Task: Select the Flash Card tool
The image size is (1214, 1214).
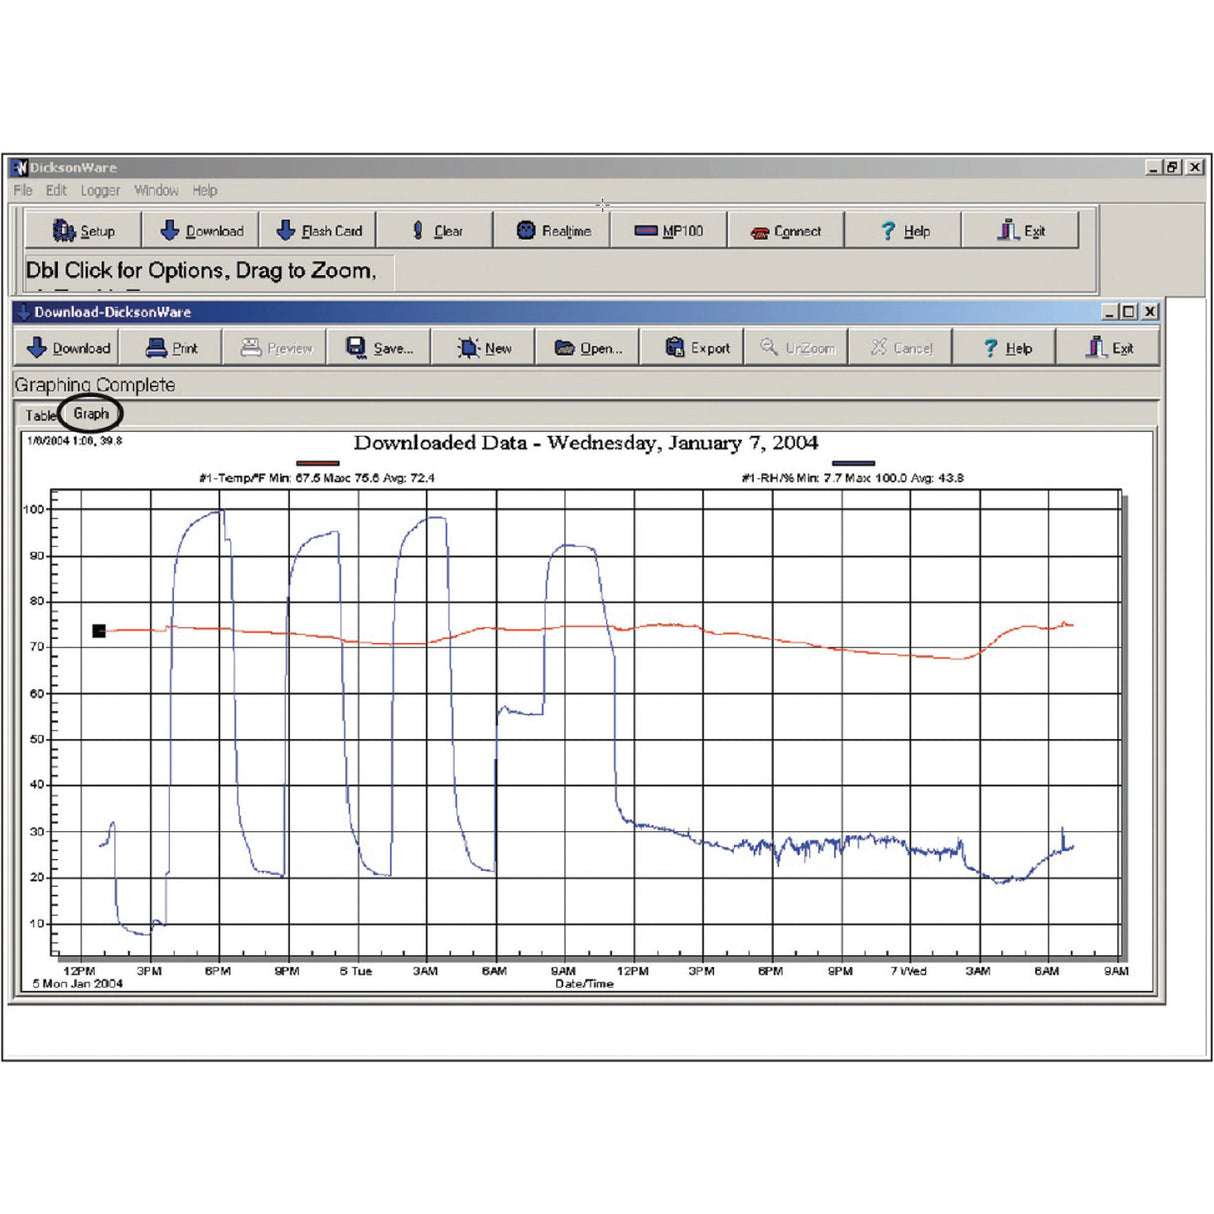Action: [318, 229]
